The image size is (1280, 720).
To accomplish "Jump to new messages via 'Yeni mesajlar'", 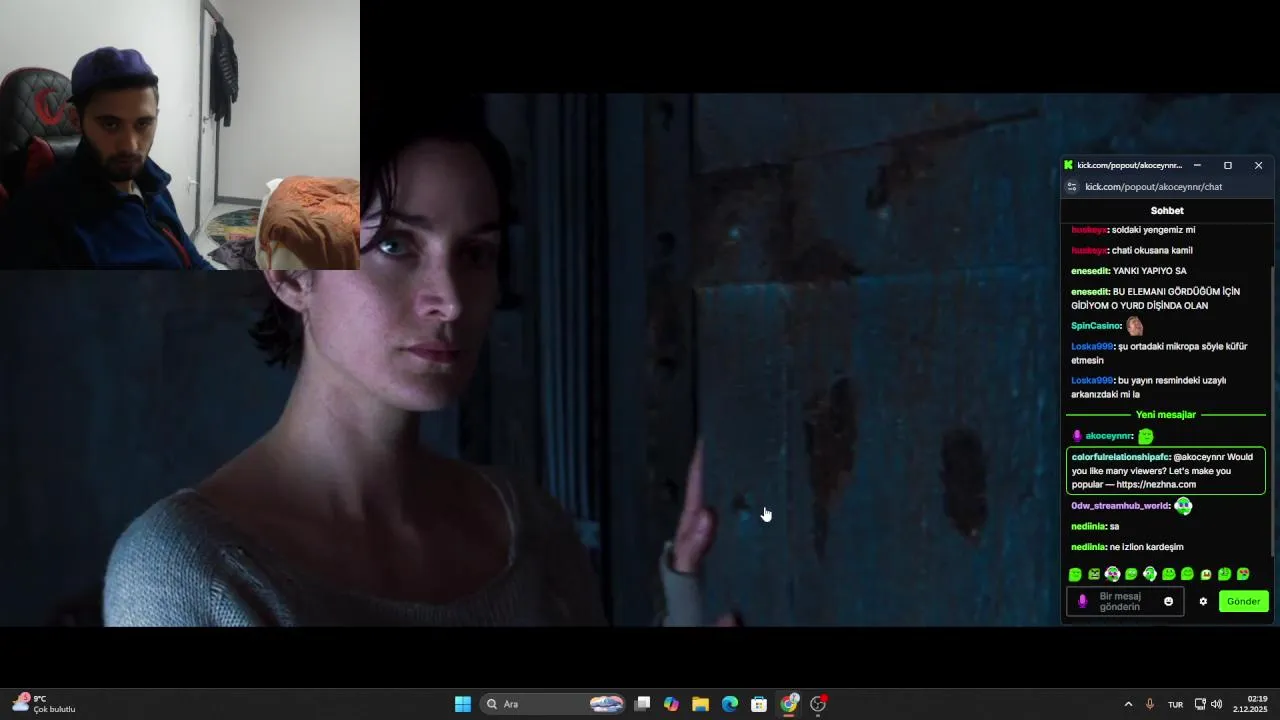I will coord(1166,415).
